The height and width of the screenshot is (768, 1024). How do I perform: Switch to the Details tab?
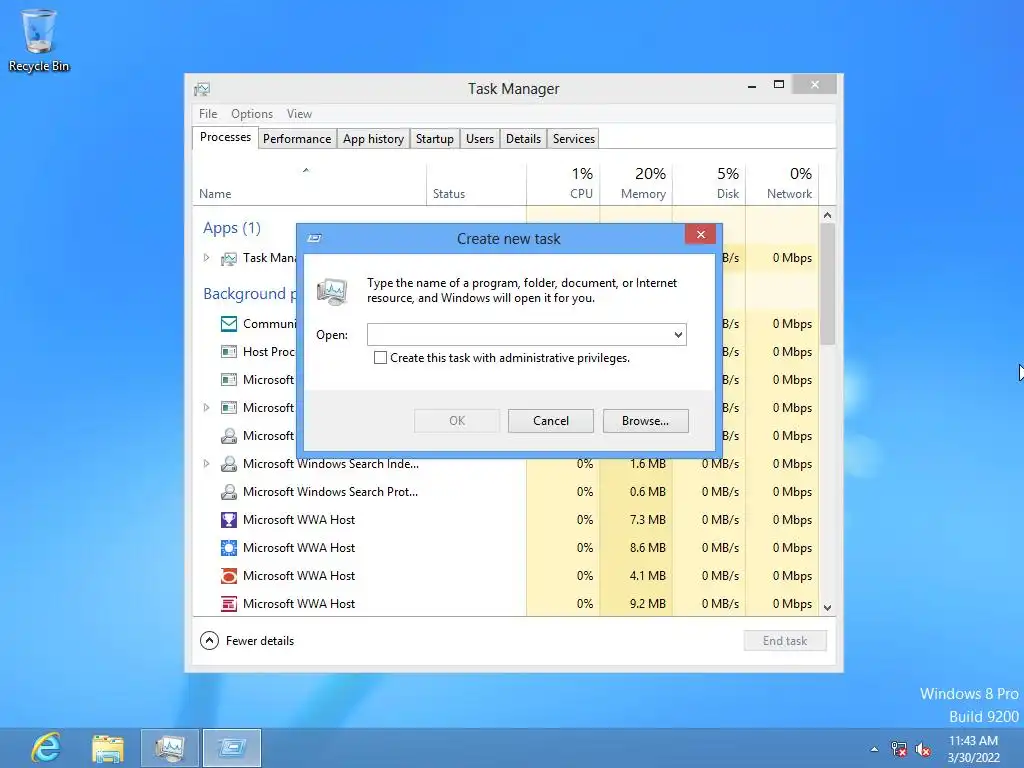click(523, 138)
